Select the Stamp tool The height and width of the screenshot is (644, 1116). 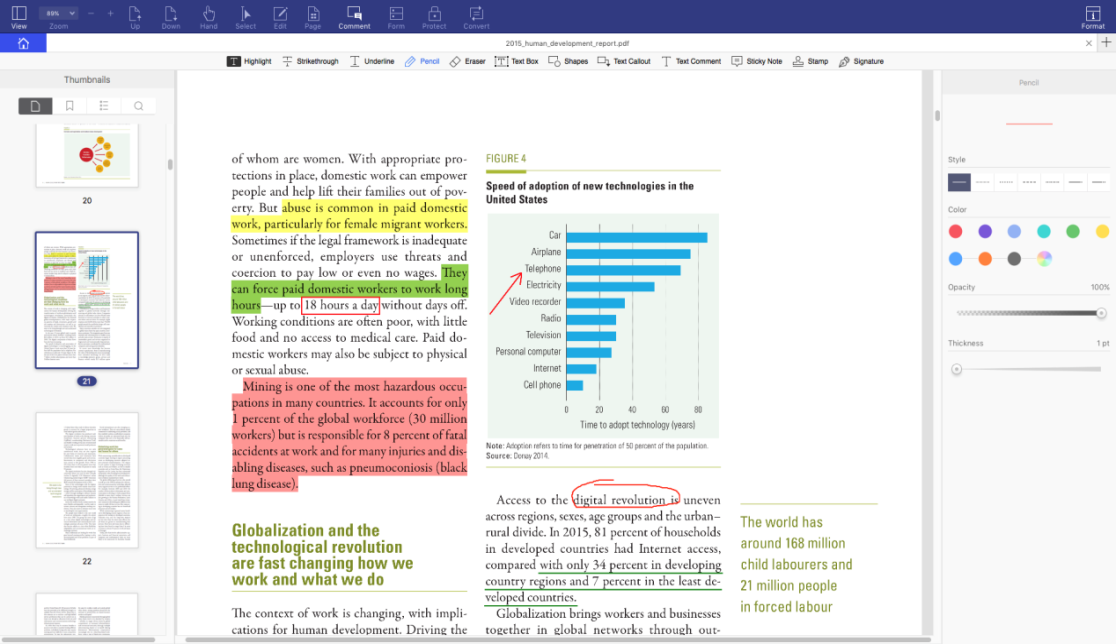810,61
